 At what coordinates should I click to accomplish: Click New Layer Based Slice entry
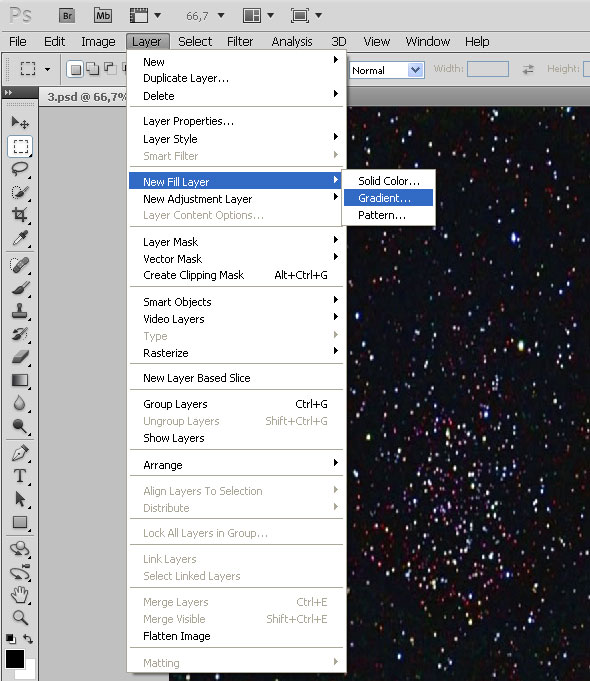237,378
